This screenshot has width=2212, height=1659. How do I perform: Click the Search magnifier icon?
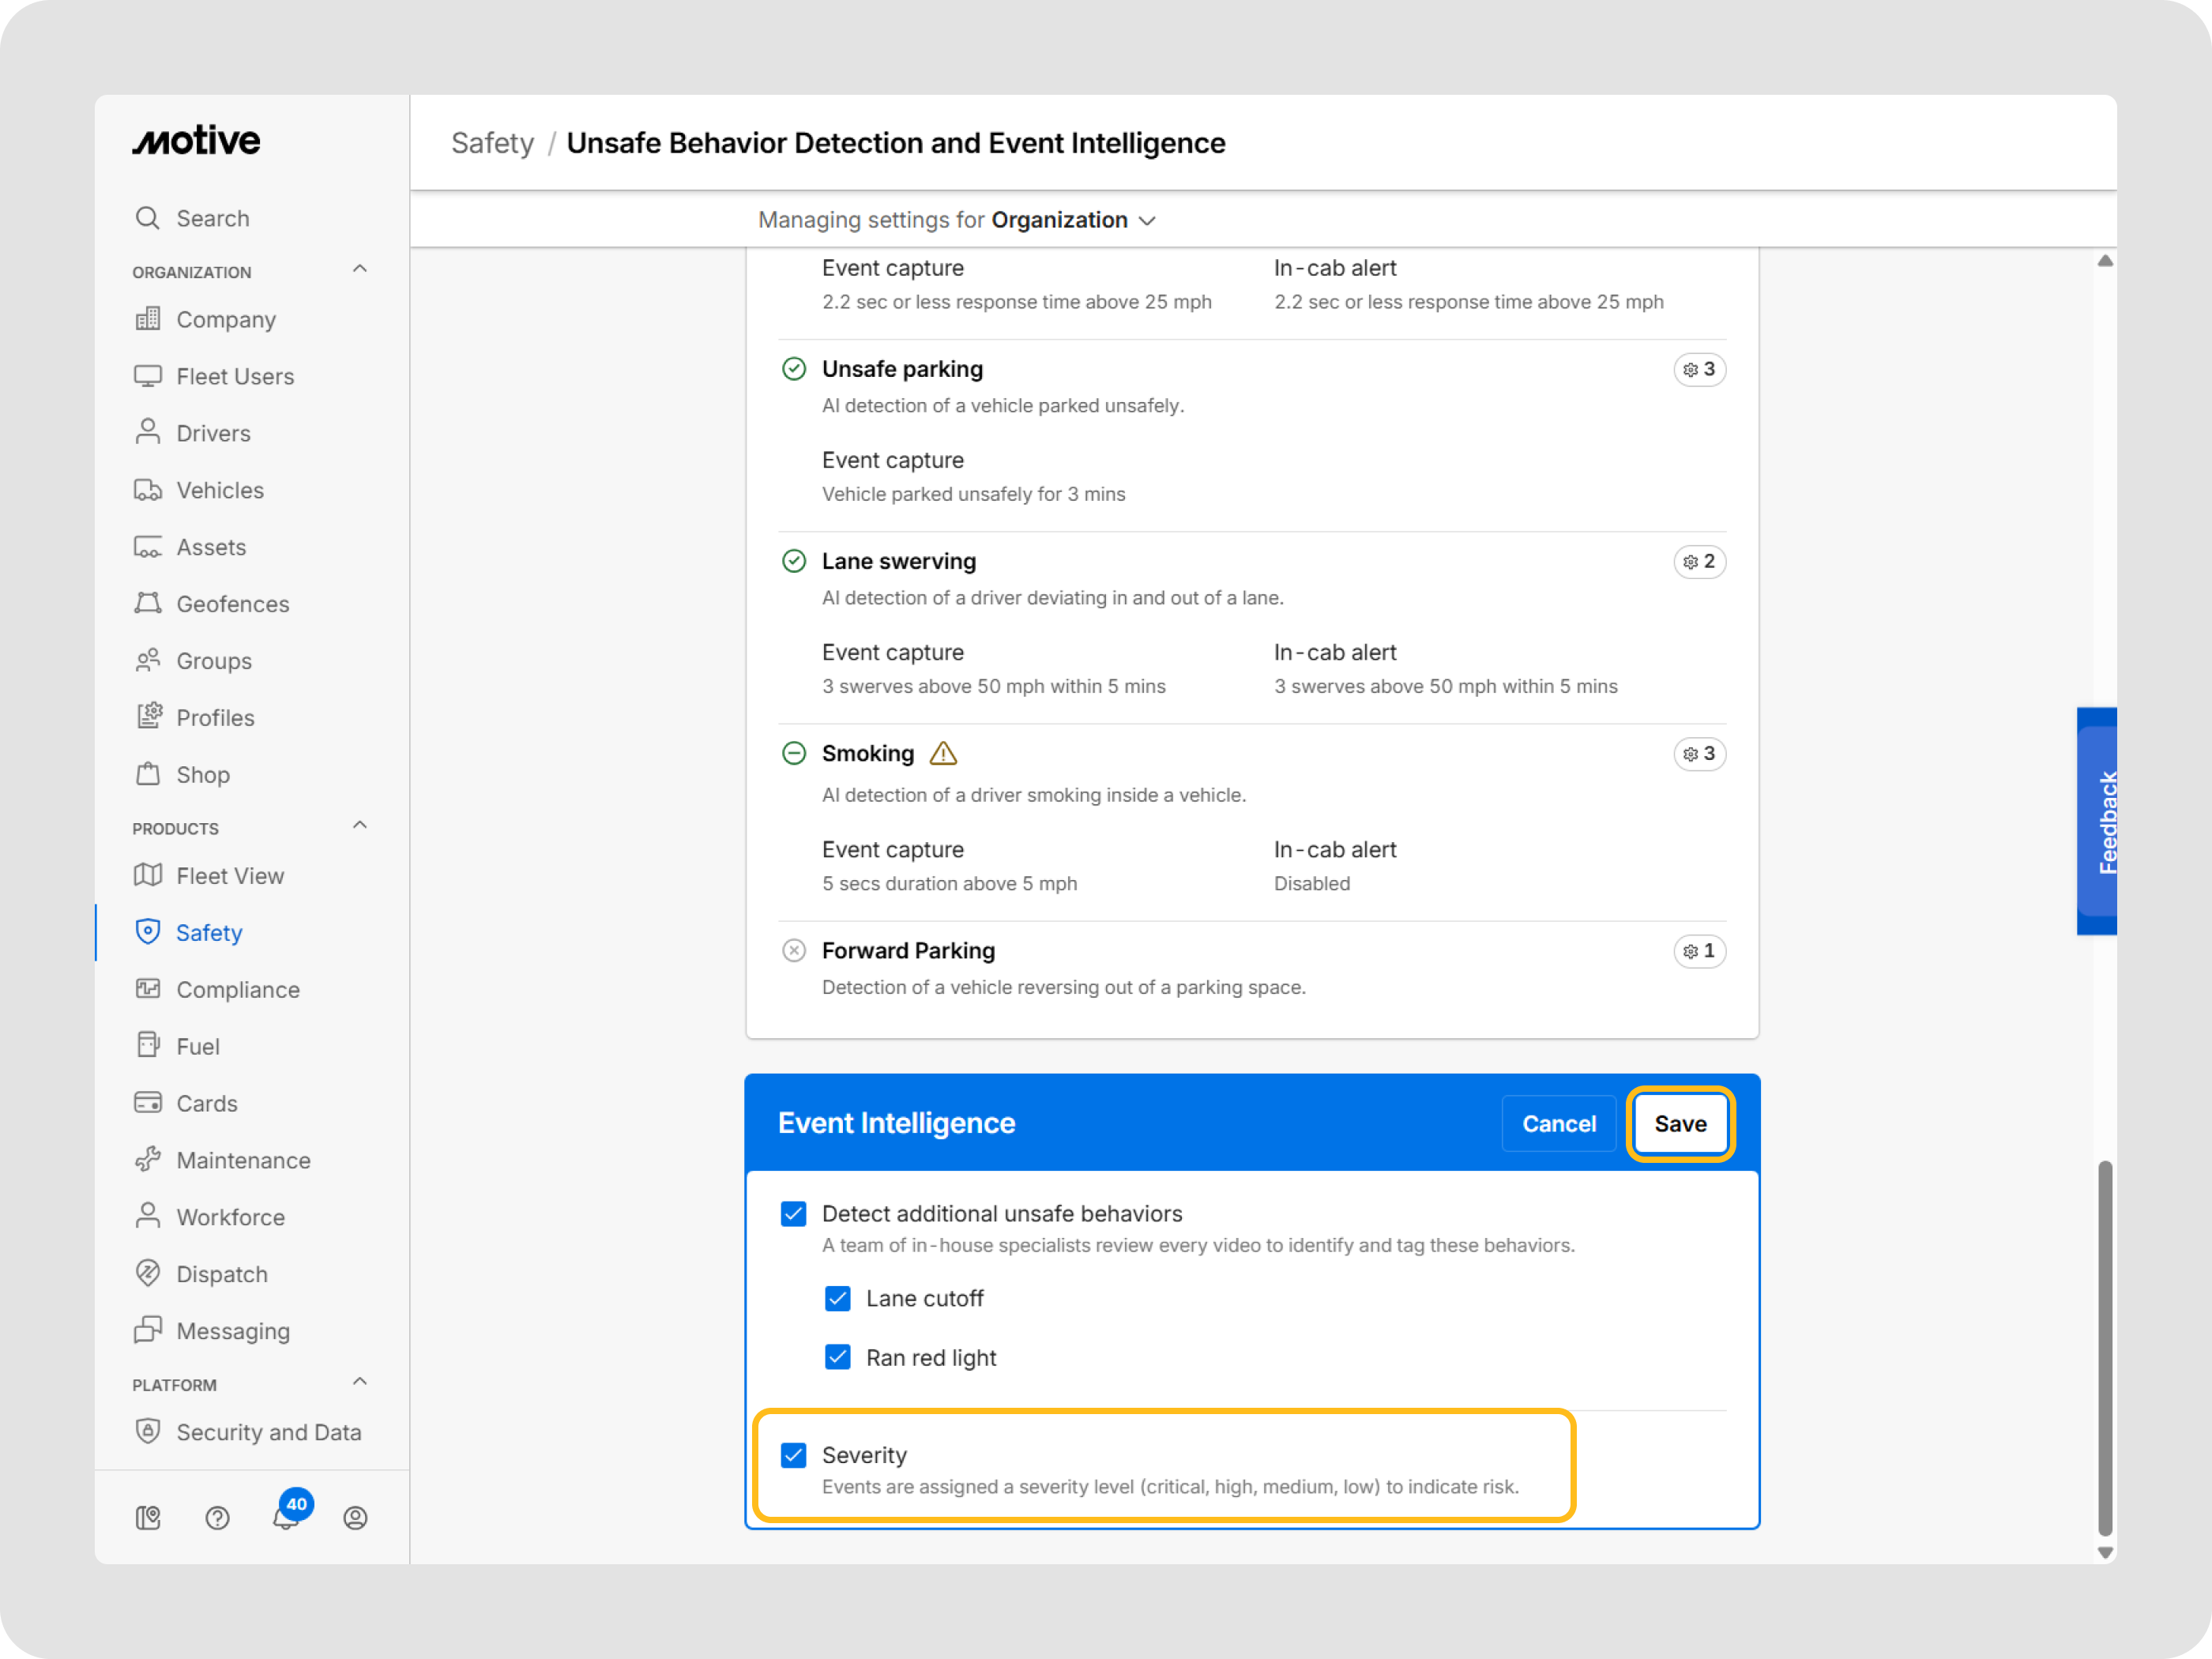coord(148,218)
